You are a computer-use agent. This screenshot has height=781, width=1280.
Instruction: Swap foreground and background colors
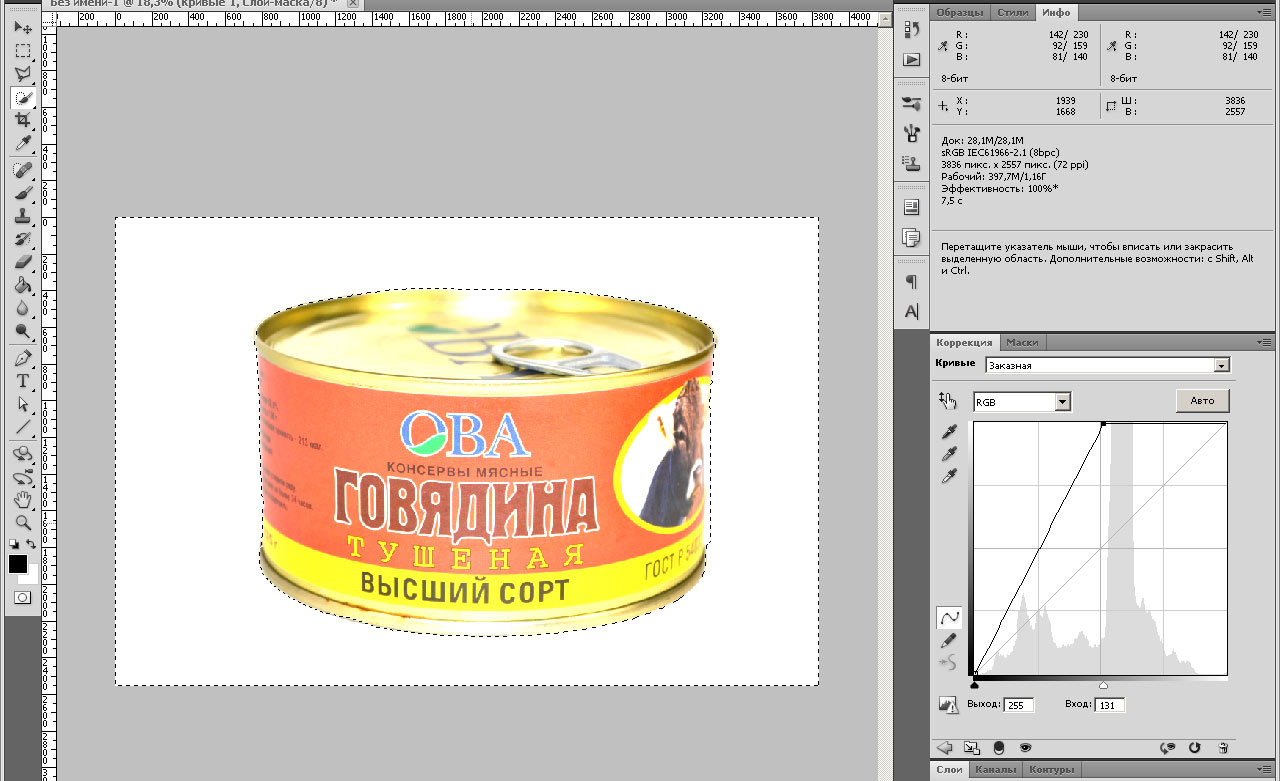tap(32, 543)
